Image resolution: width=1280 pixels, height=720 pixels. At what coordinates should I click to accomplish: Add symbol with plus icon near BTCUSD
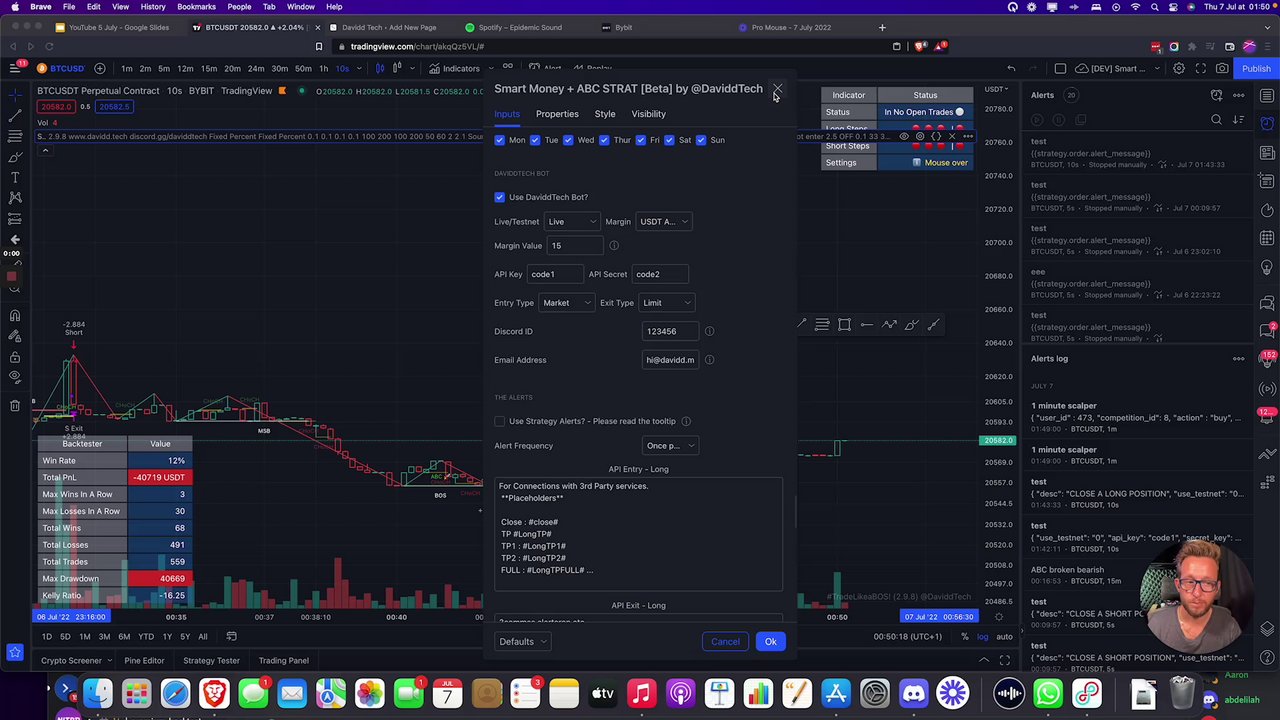click(x=100, y=69)
